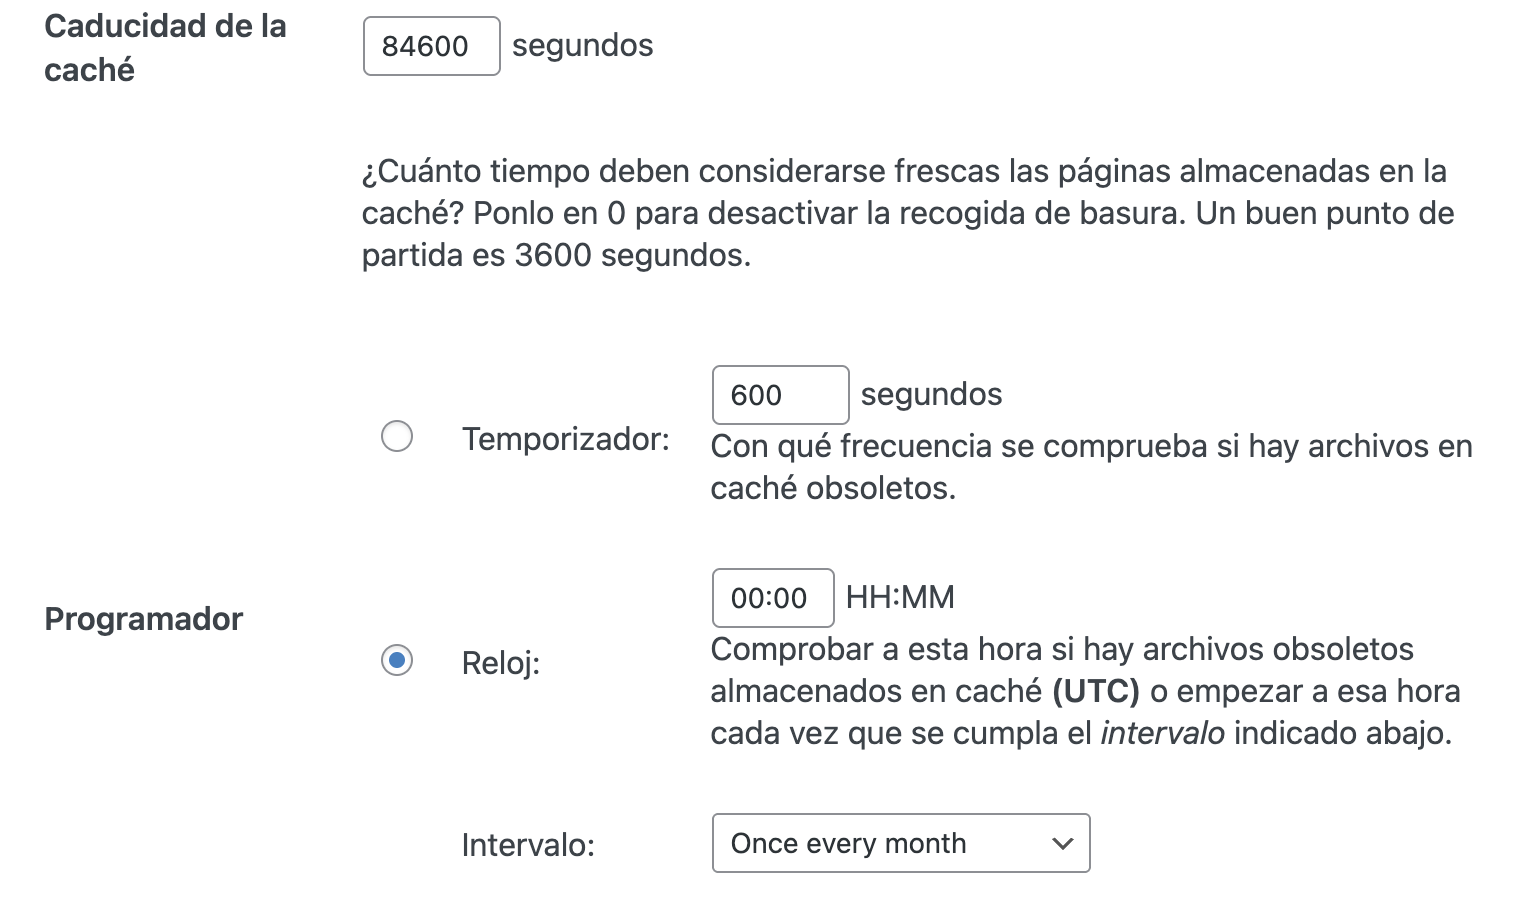Click the "Reloj:" label
Viewport: 1530px width, 910px height.
pyautogui.click(x=500, y=663)
